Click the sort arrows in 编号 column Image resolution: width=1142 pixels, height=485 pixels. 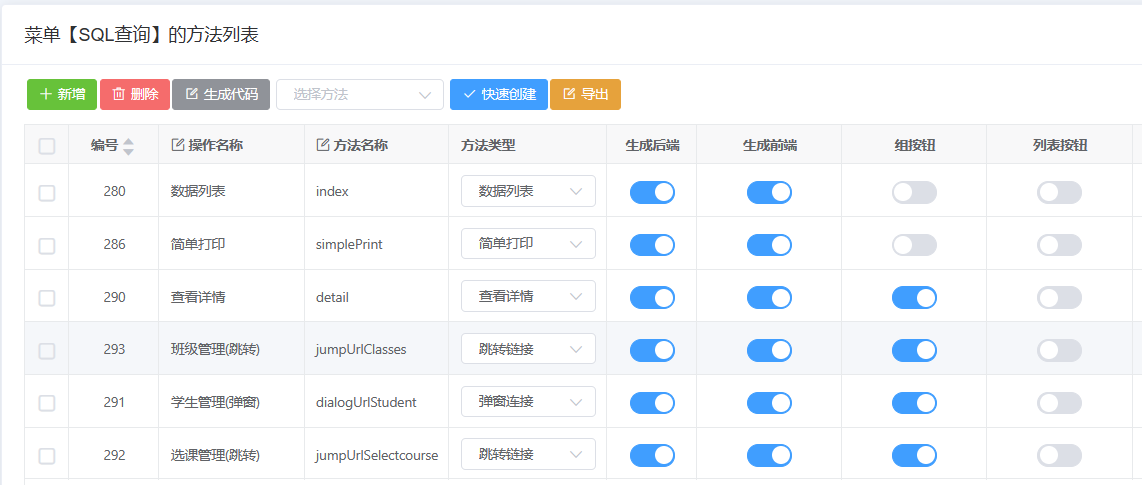(x=128, y=146)
